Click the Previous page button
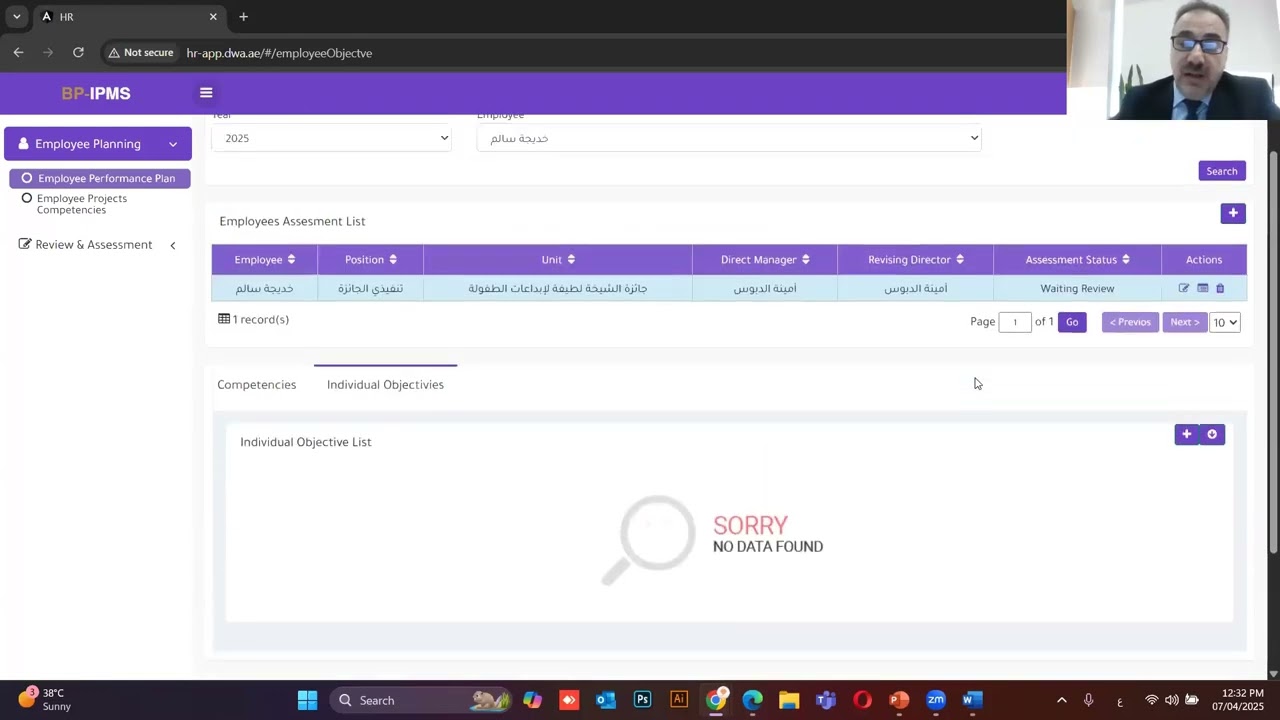 point(1130,322)
